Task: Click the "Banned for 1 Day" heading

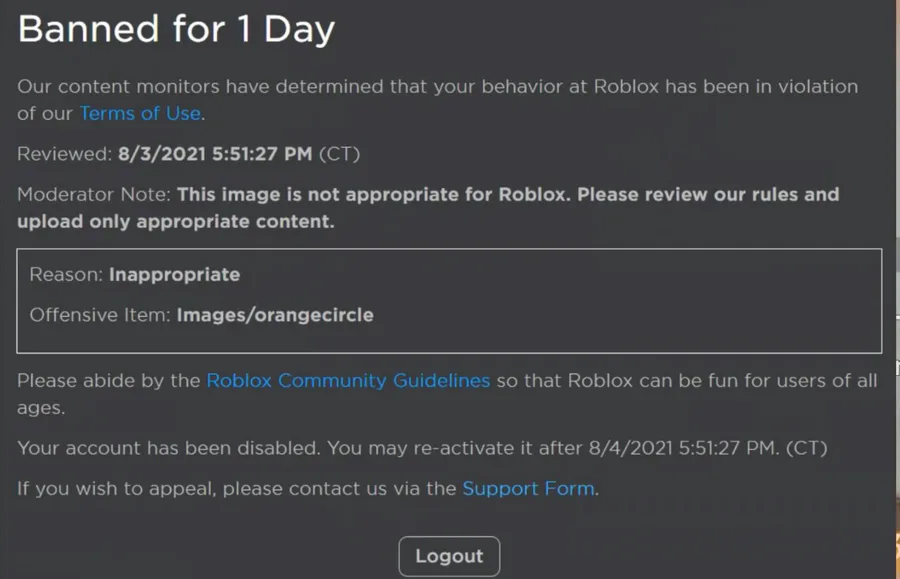Action: [x=176, y=29]
